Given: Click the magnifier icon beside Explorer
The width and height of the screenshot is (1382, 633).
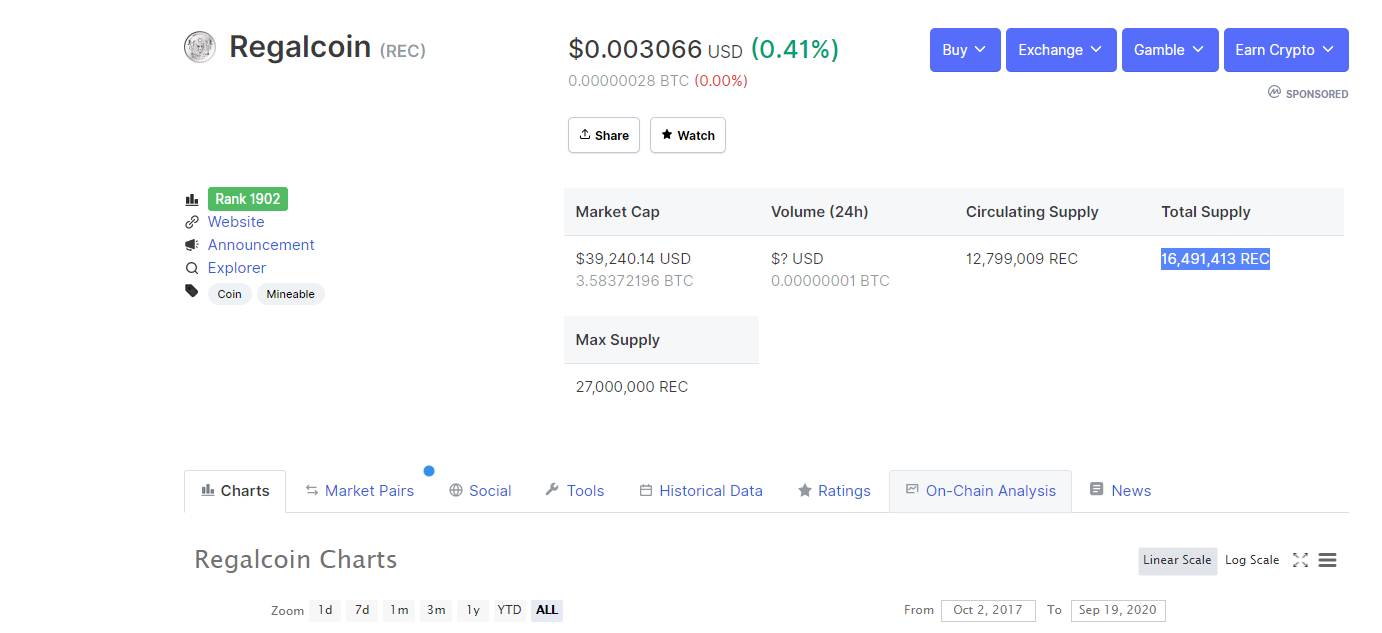Looking at the screenshot, I should (x=192, y=268).
